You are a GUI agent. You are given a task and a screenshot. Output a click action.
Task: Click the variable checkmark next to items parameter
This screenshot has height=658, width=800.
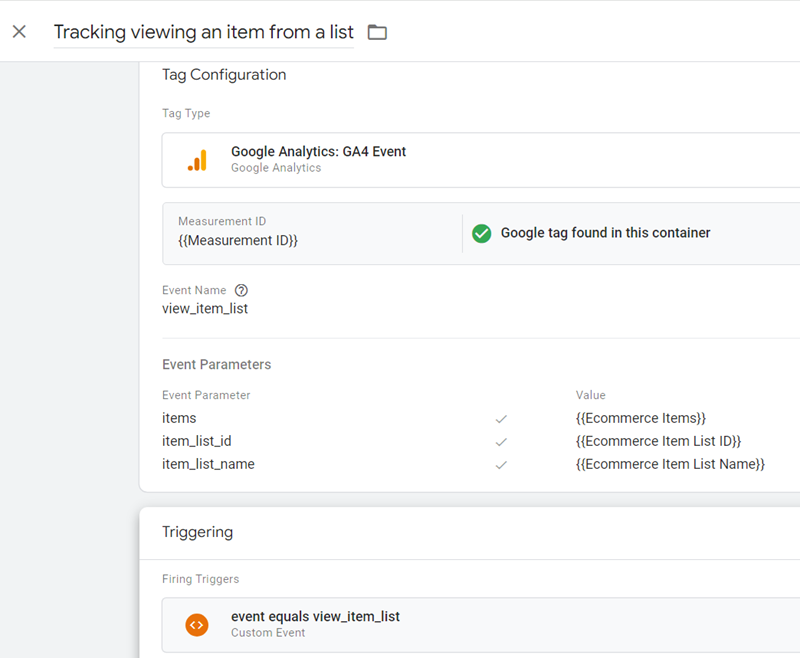502,418
